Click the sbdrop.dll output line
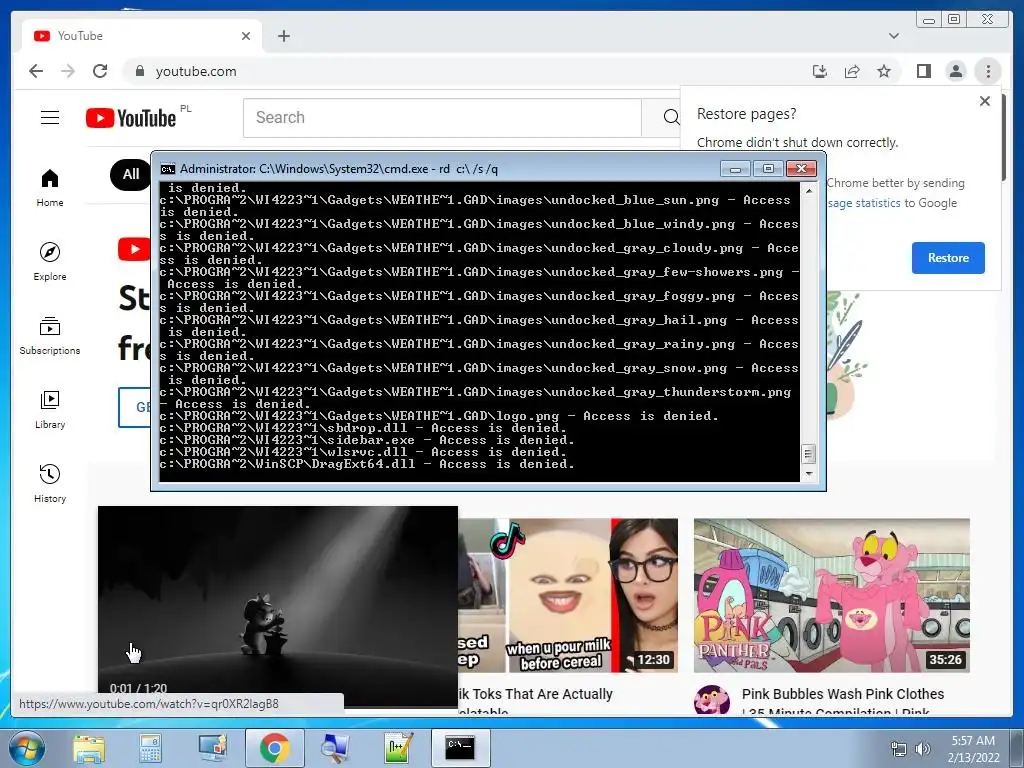 pyautogui.click(x=363, y=428)
